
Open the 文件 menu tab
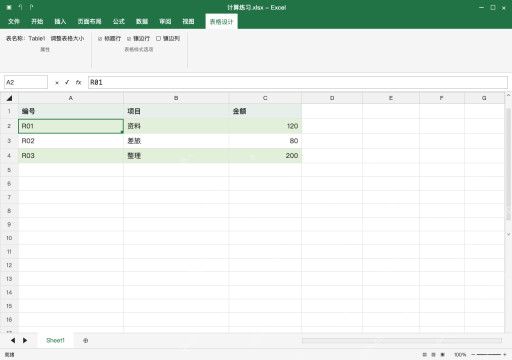pyautogui.click(x=14, y=22)
